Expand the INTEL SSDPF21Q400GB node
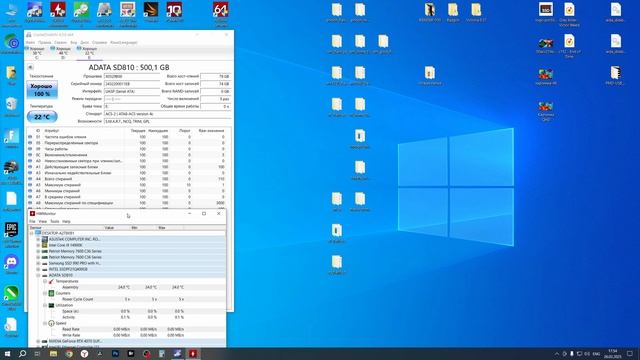This screenshot has width=640, height=360. (38, 269)
